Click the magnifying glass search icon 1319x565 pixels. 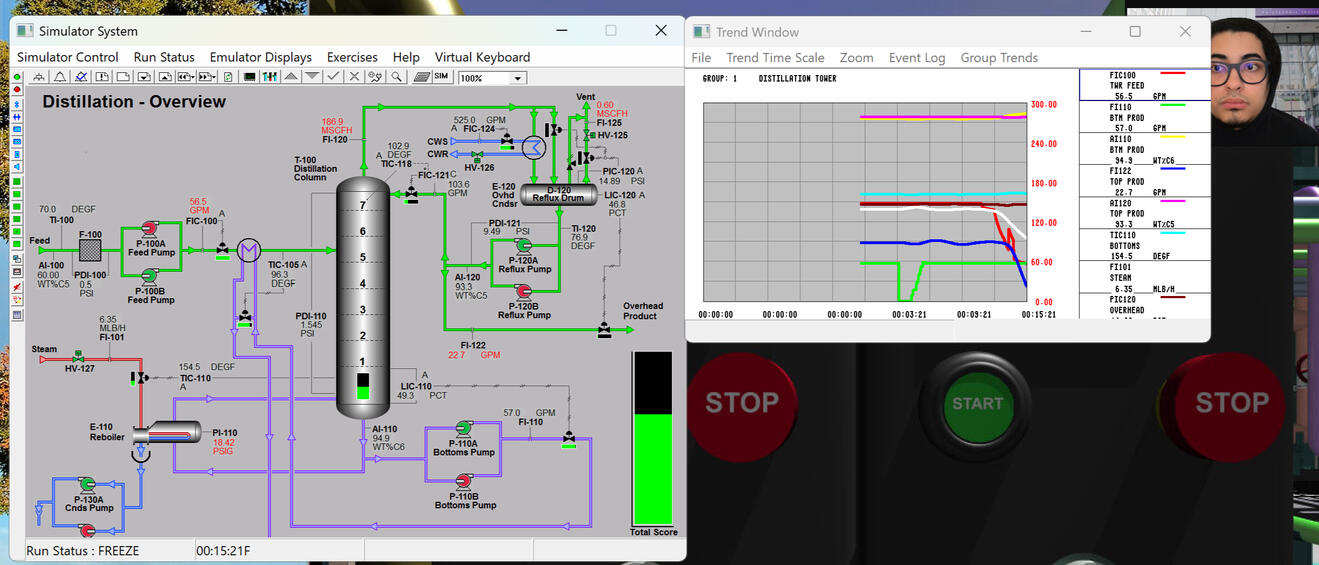click(x=397, y=77)
